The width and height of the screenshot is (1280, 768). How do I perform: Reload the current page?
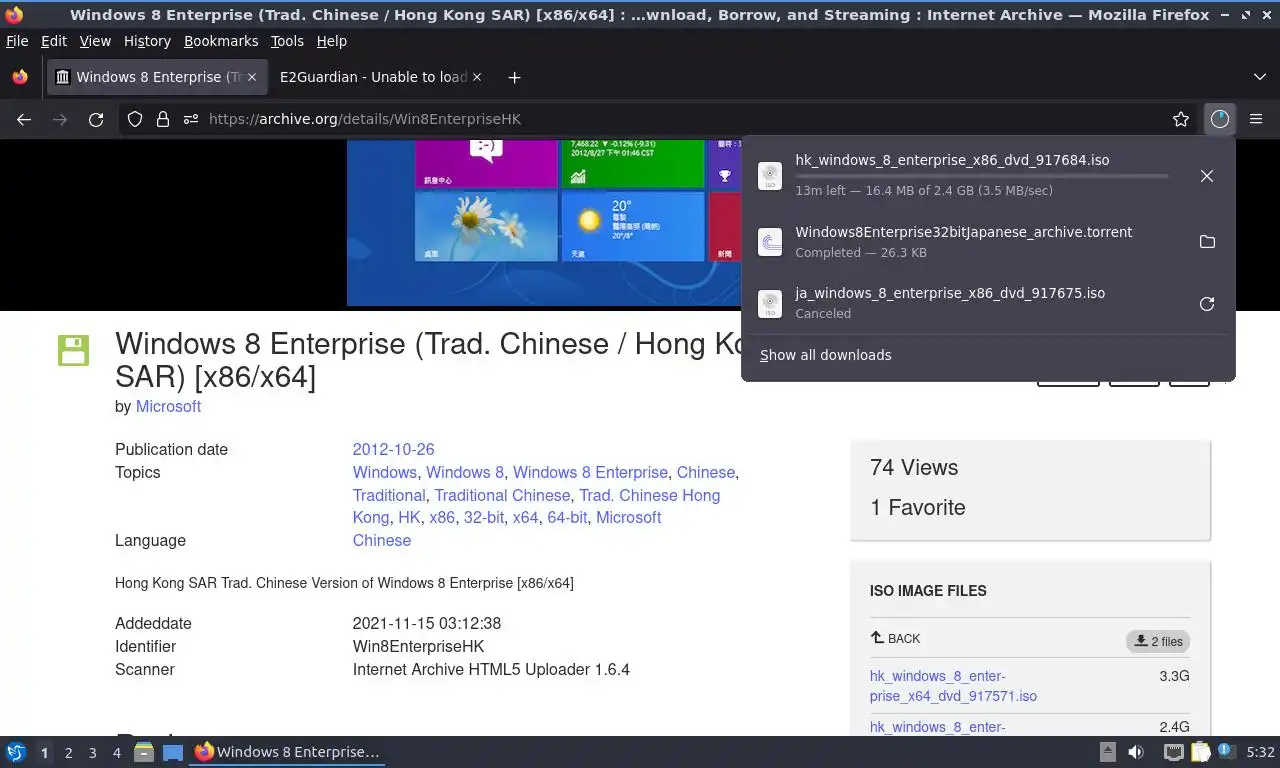pos(96,119)
